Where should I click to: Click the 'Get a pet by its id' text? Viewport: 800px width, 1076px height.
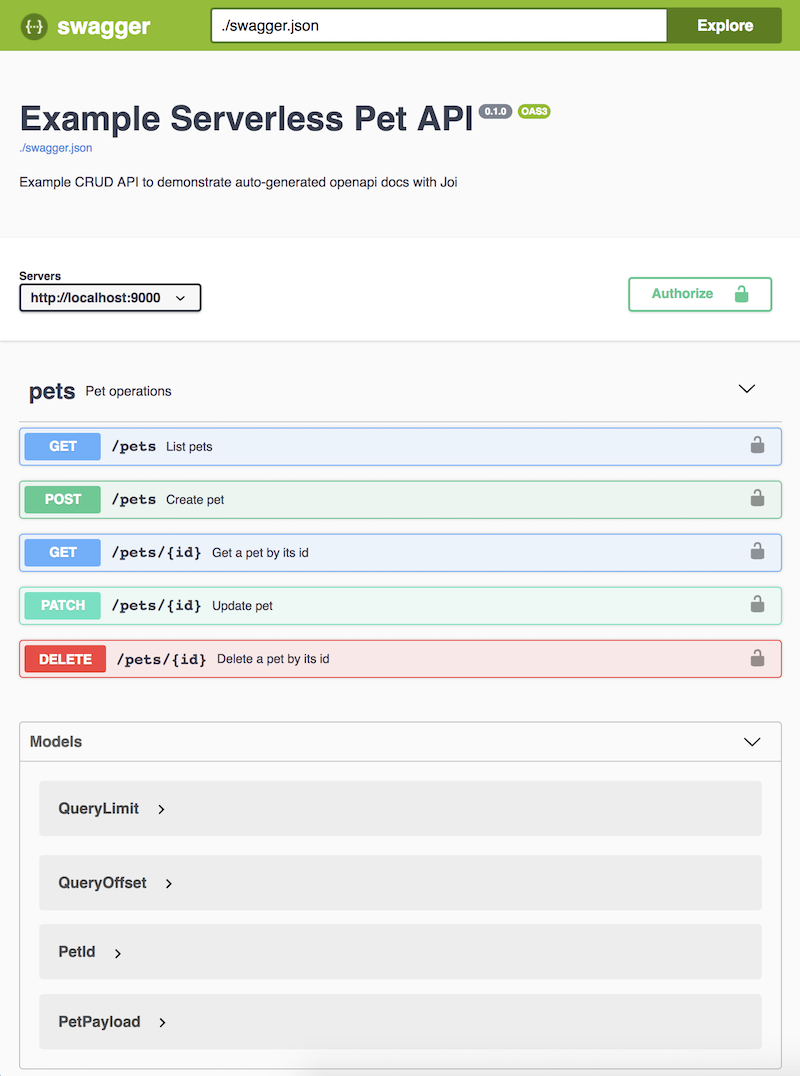coord(260,552)
